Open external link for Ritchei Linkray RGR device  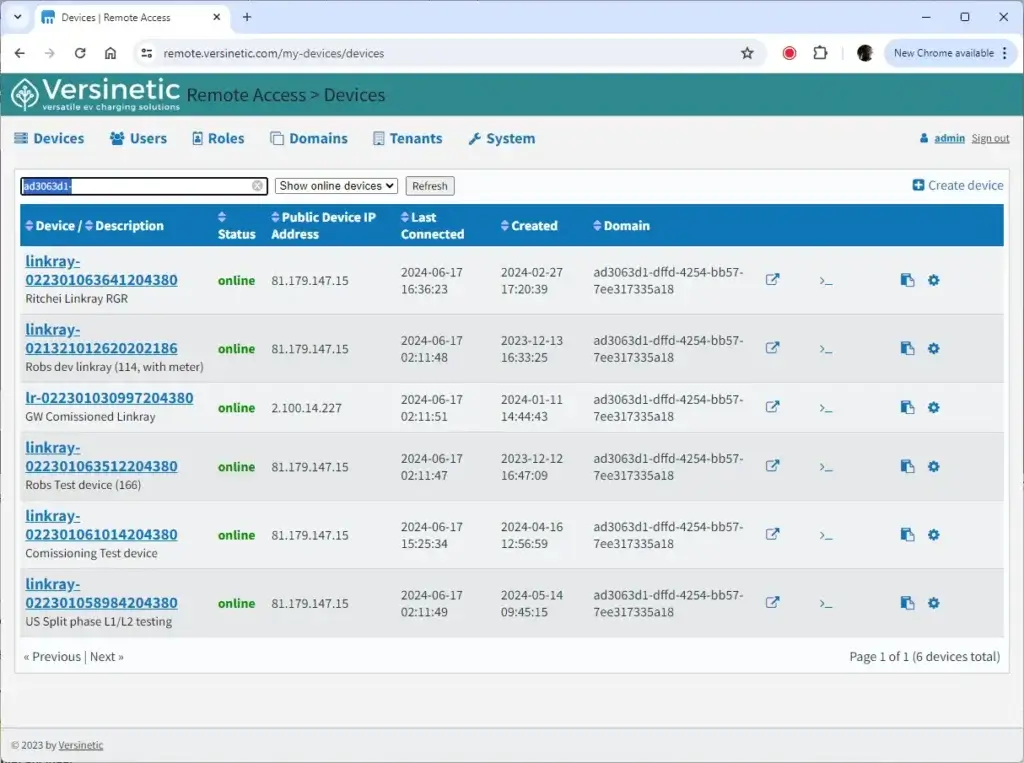[772, 280]
